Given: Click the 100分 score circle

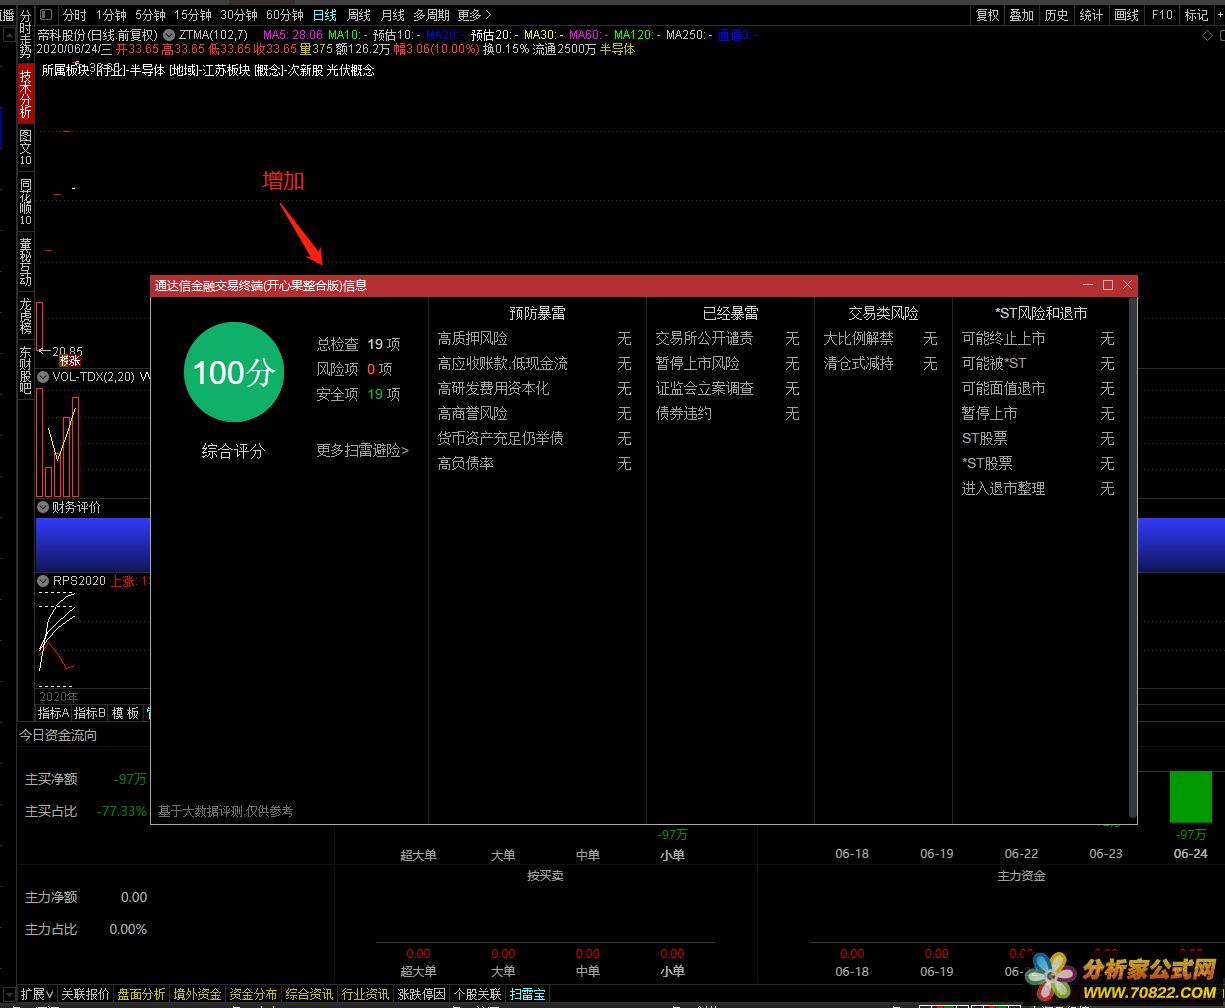Looking at the screenshot, I should (x=233, y=373).
